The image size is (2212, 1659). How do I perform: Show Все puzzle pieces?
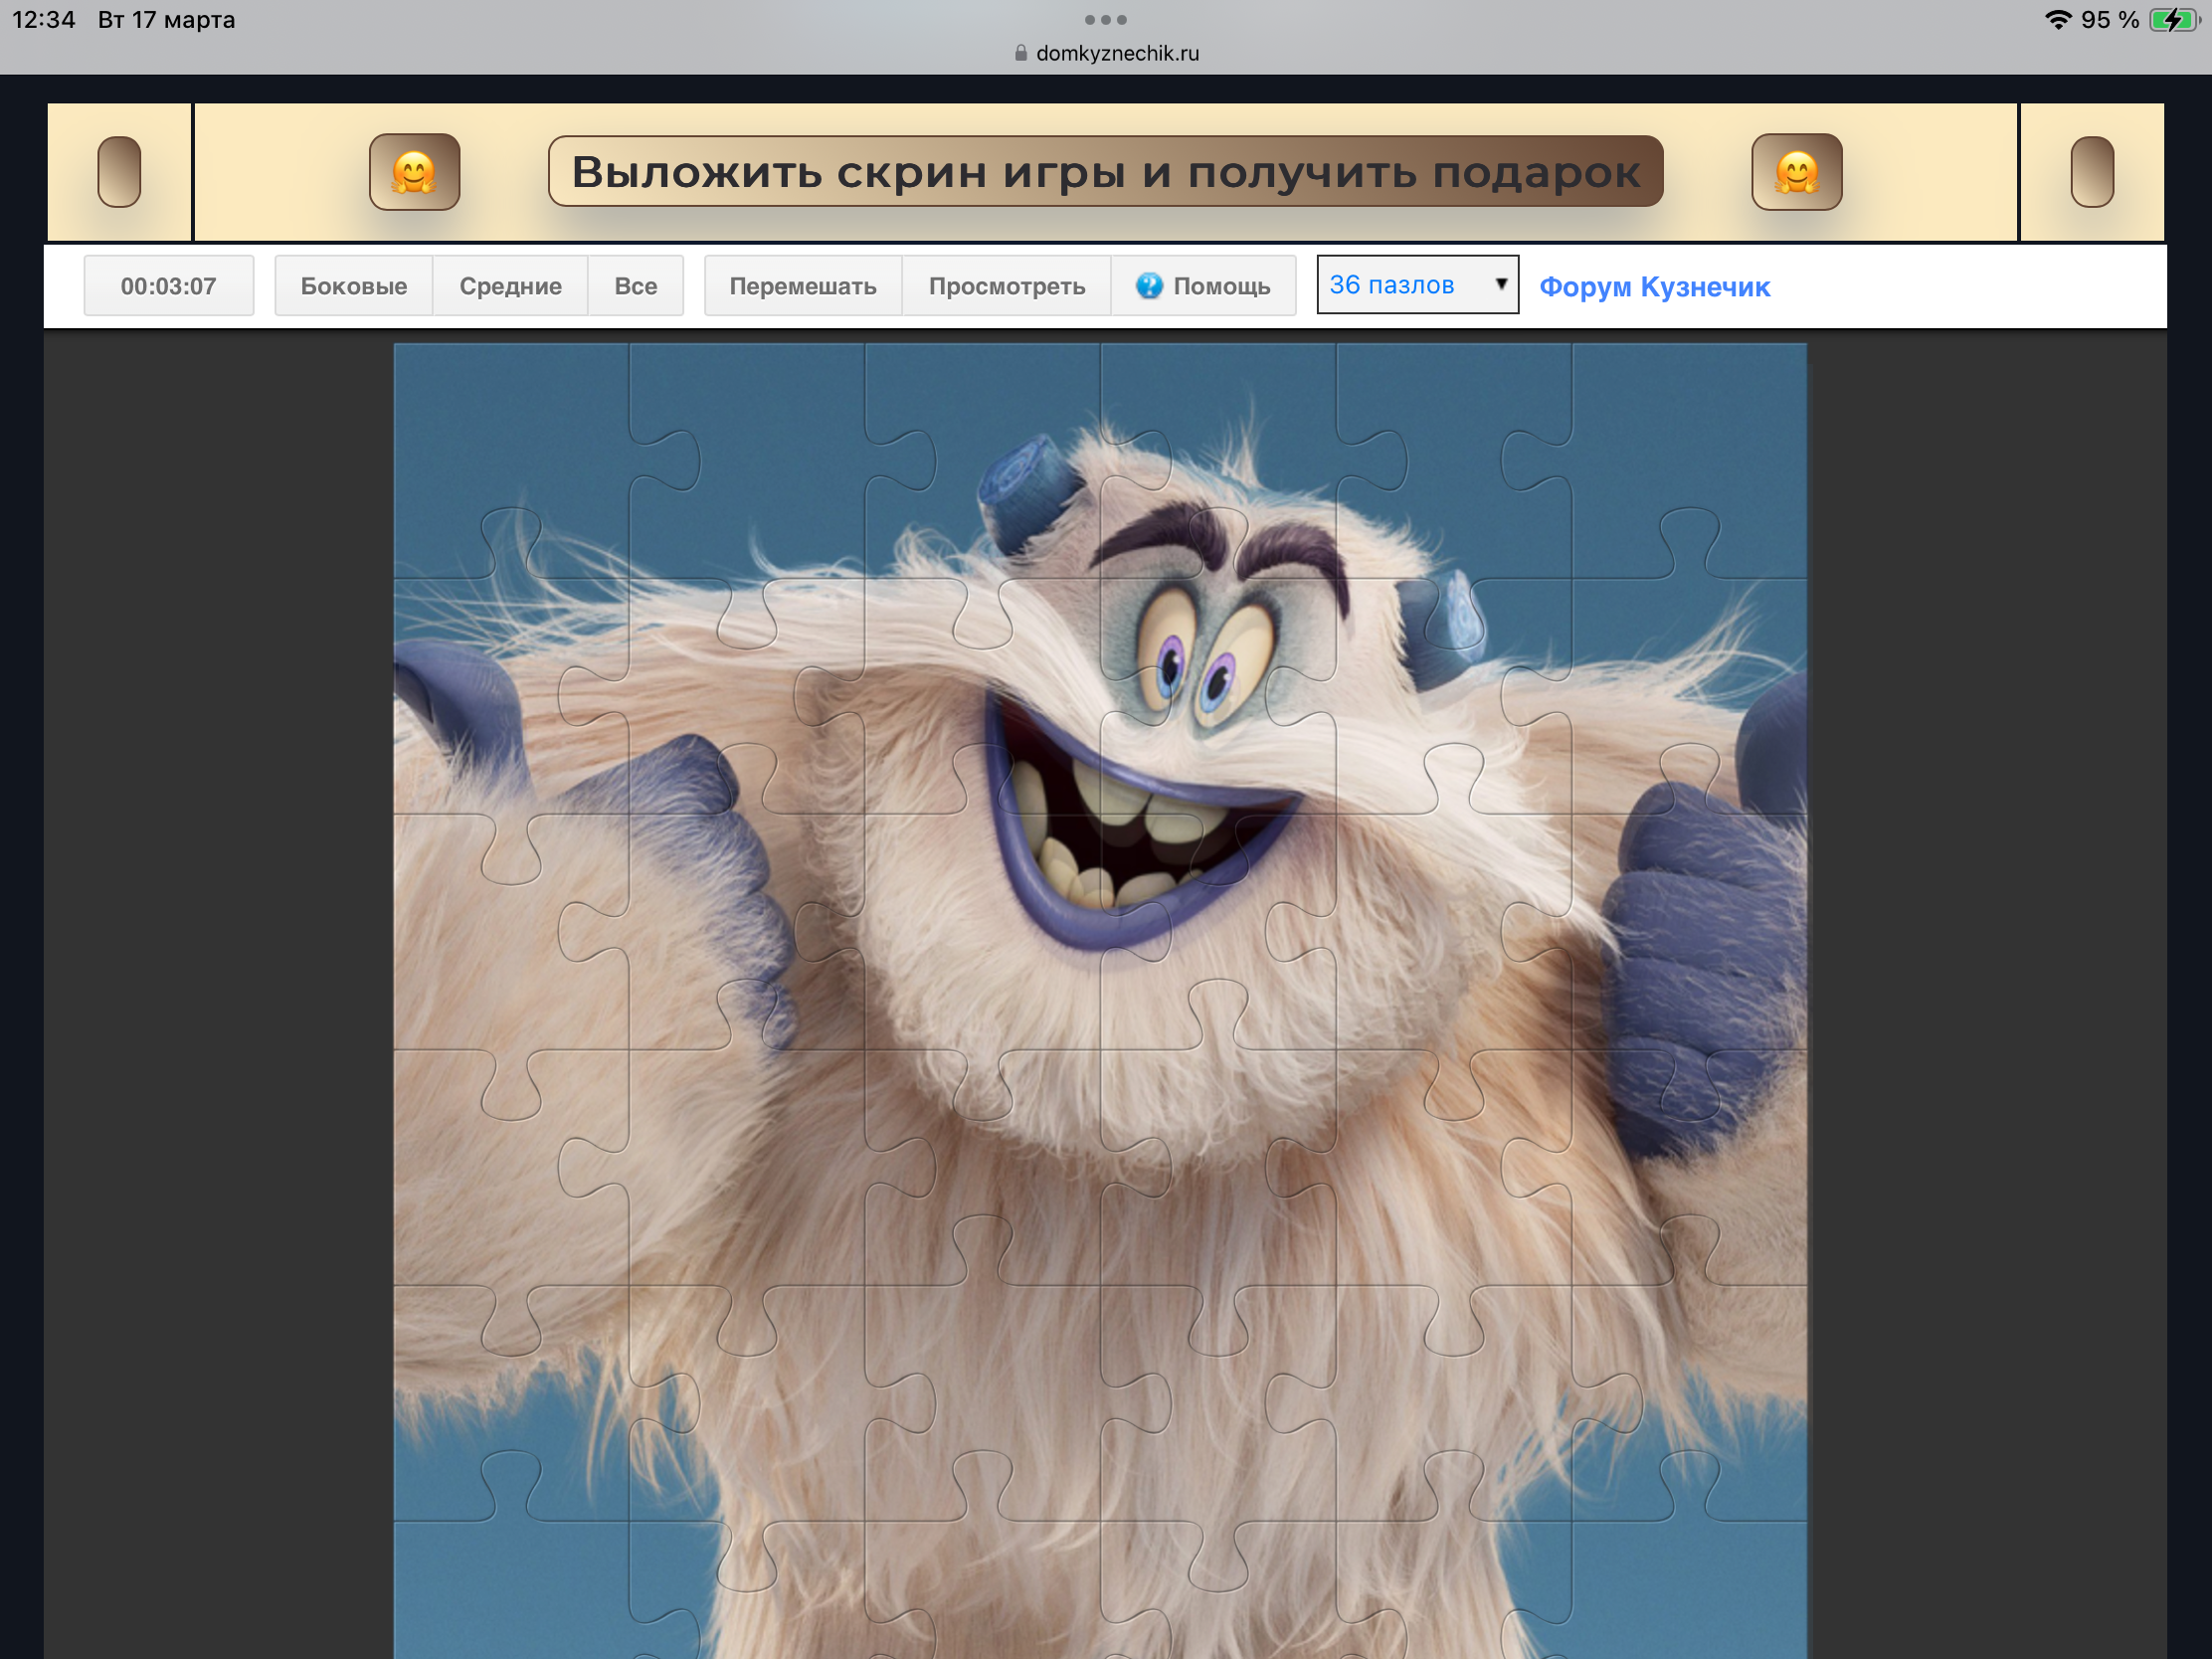point(635,286)
